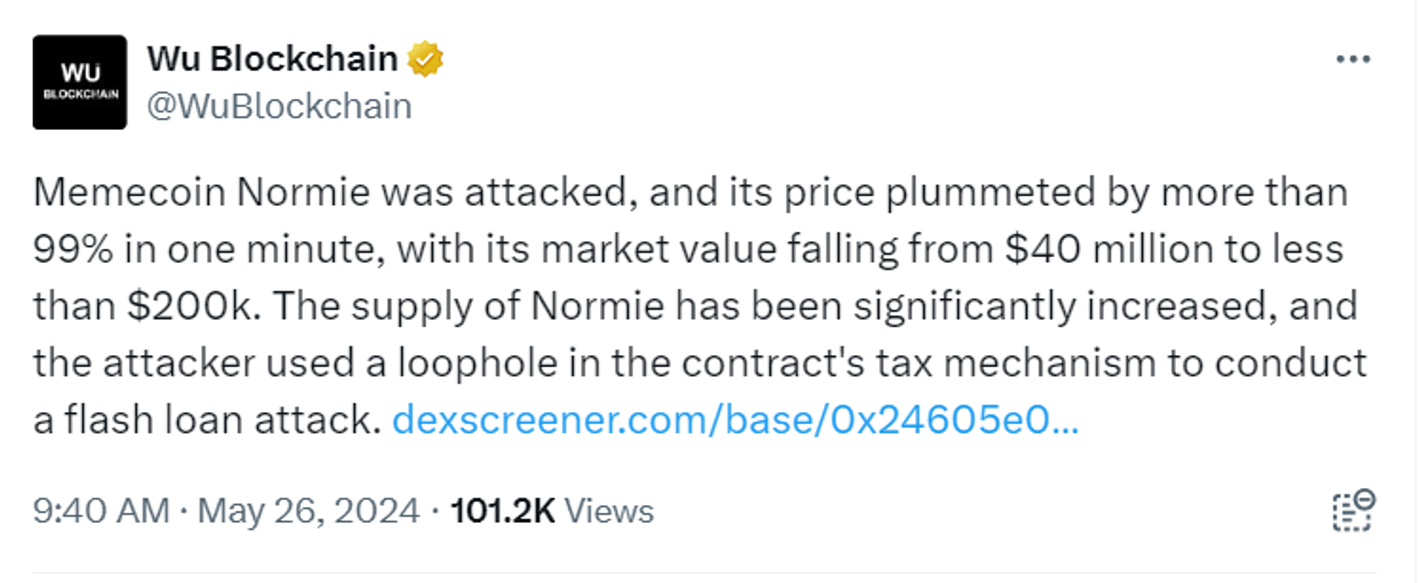Click the gold verified badge beside Wu Blockchain
The width and height of the screenshot is (1420, 583).
[x=426, y=58]
